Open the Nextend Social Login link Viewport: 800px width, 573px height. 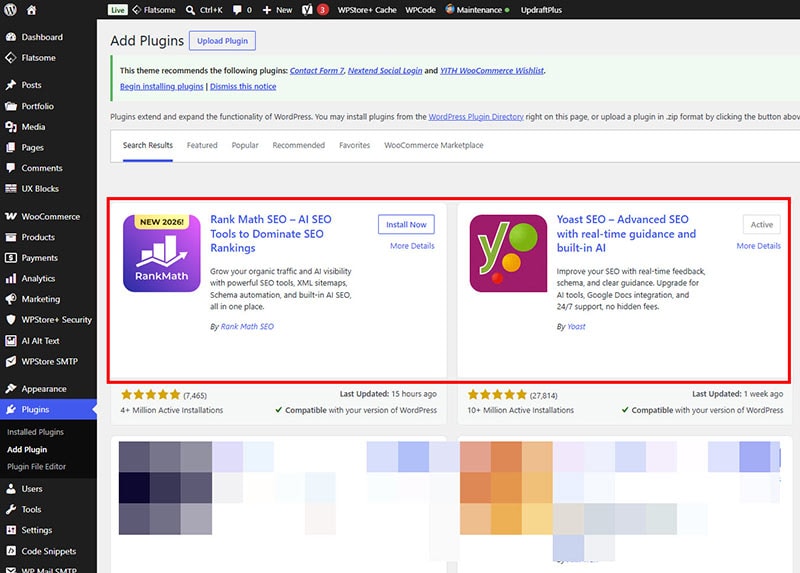(x=385, y=70)
